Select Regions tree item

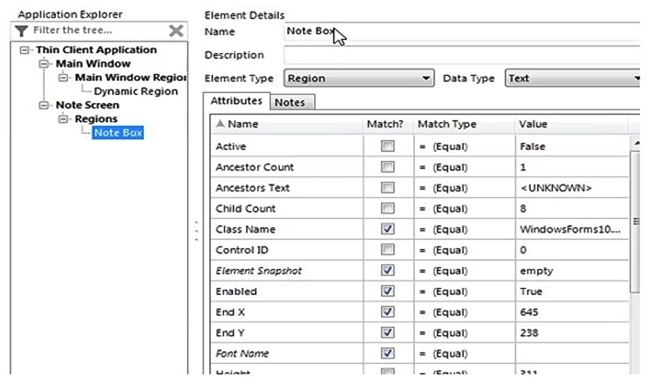(96, 119)
